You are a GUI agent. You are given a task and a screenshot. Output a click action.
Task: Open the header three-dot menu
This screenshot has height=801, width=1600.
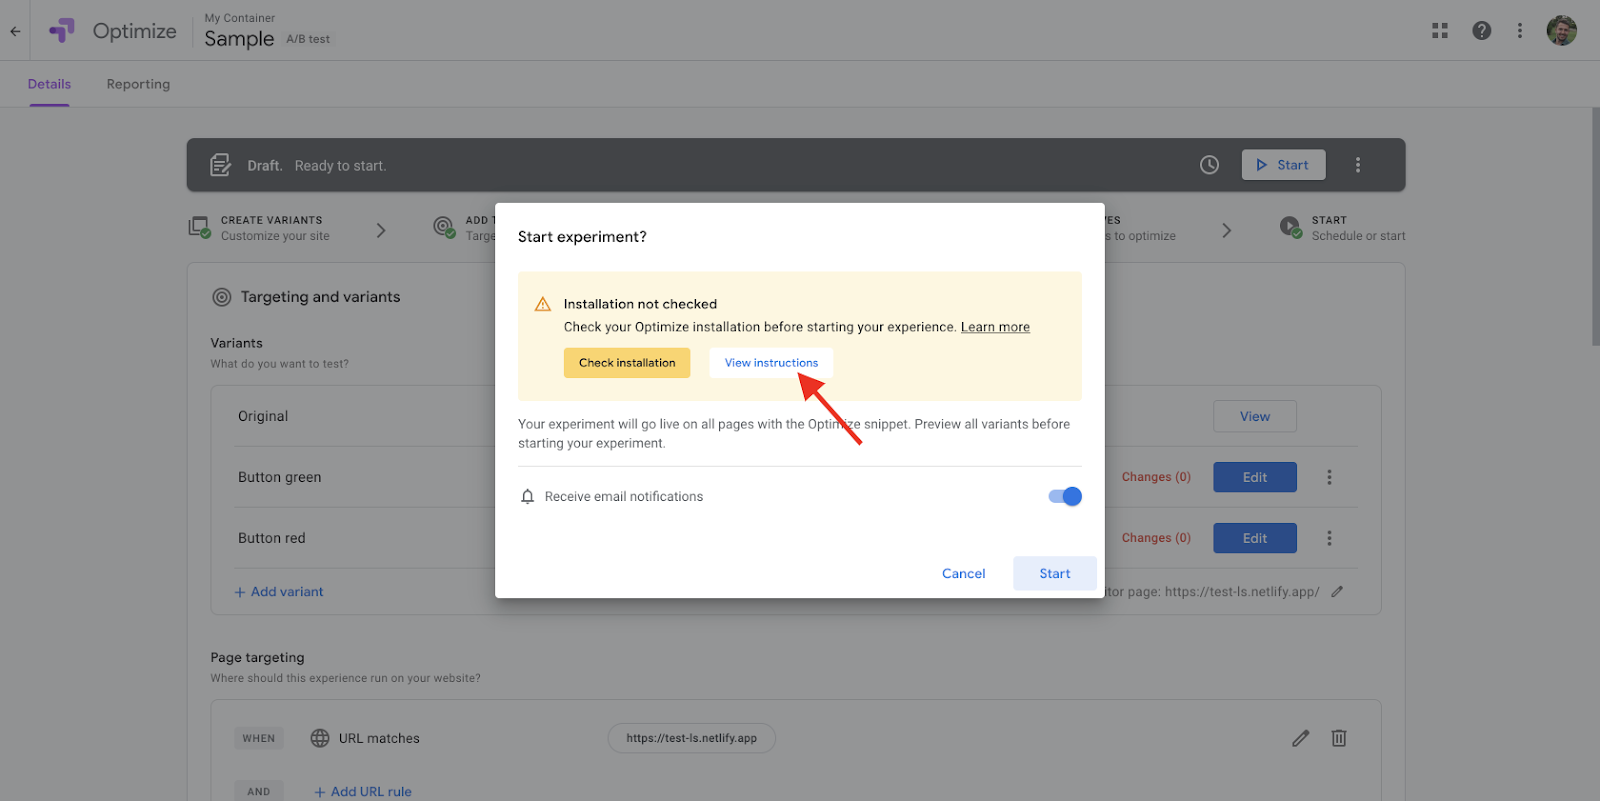click(x=1520, y=31)
